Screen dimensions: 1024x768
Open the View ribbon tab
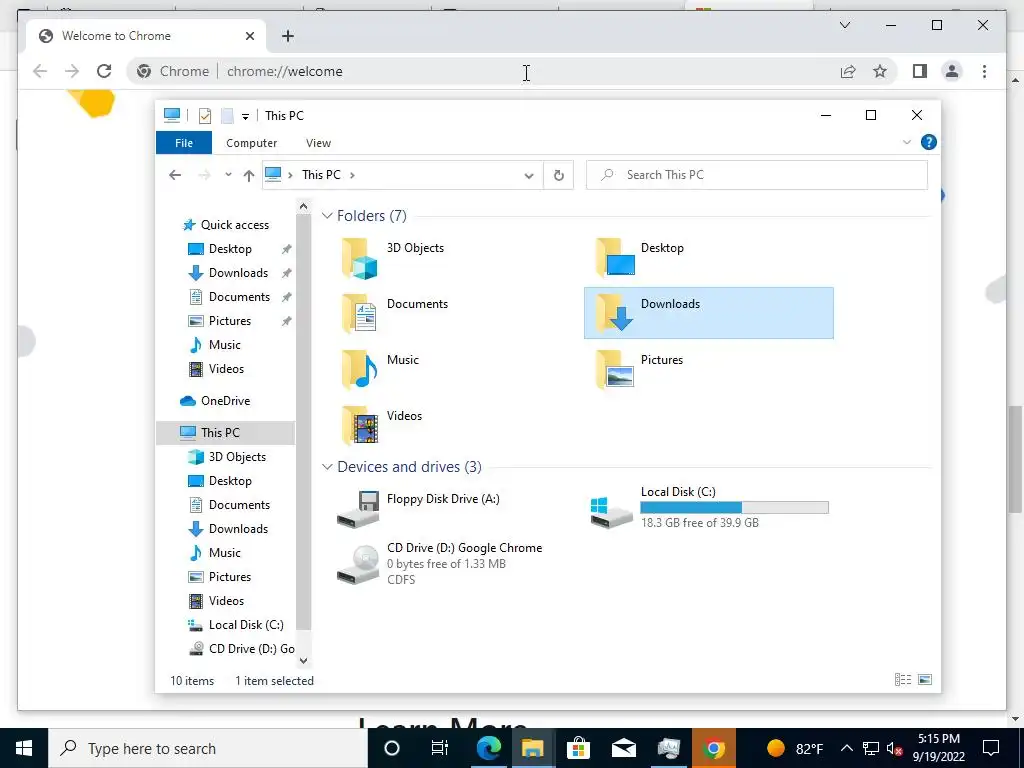pyautogui.click(x=318, y=142)
